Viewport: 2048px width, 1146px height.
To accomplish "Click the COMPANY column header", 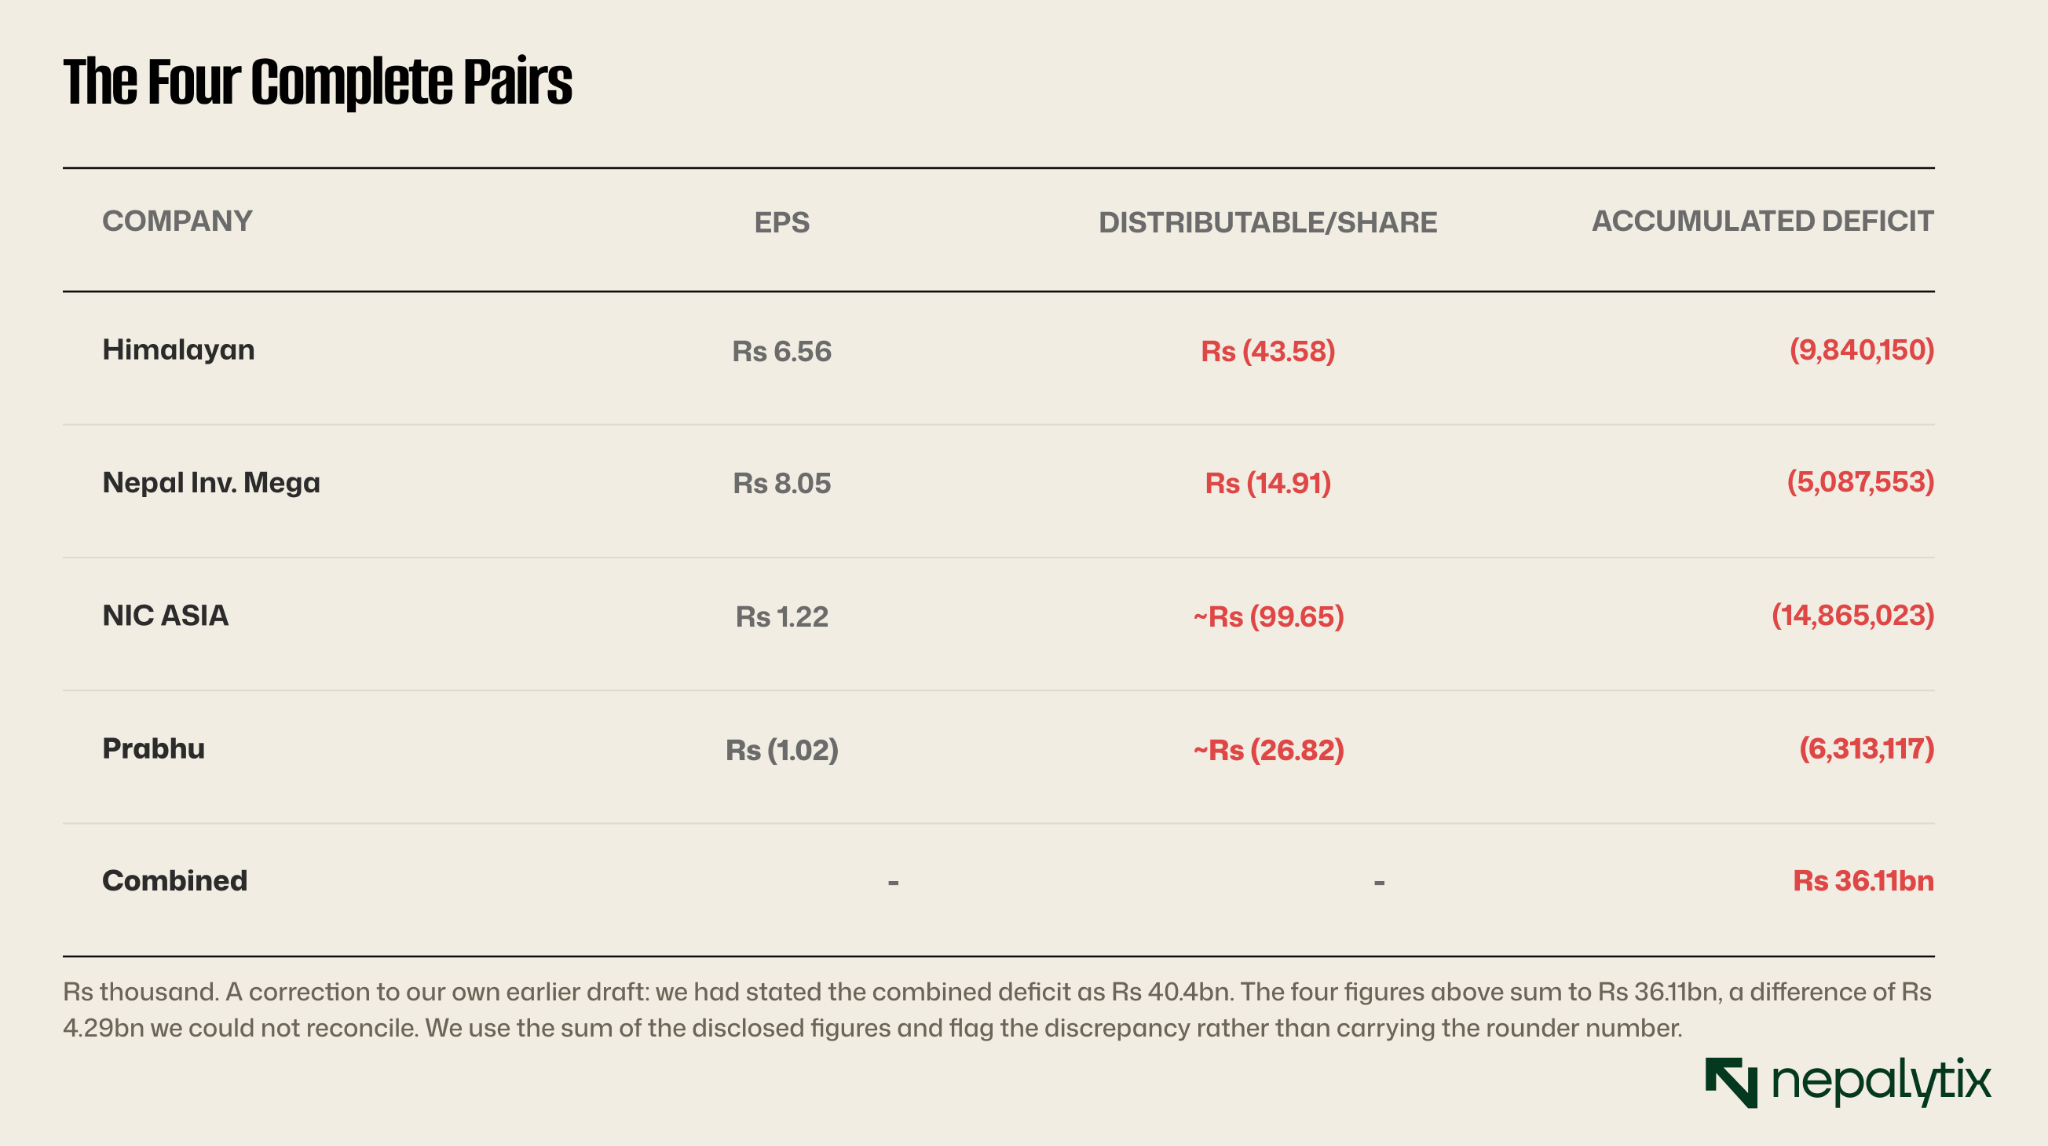I will (x=177, y=221).
